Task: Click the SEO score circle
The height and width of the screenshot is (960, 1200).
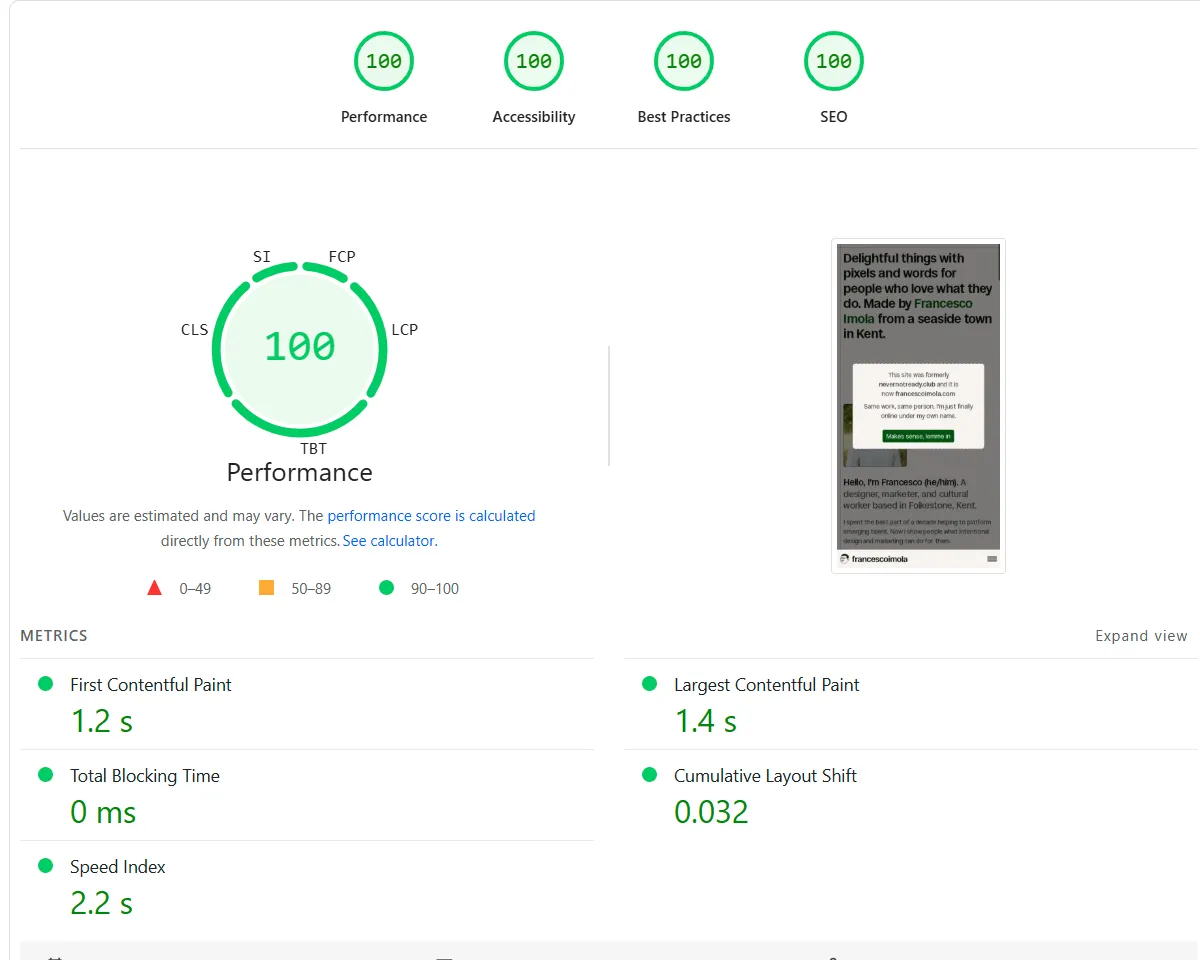Action: click(833, 61)
